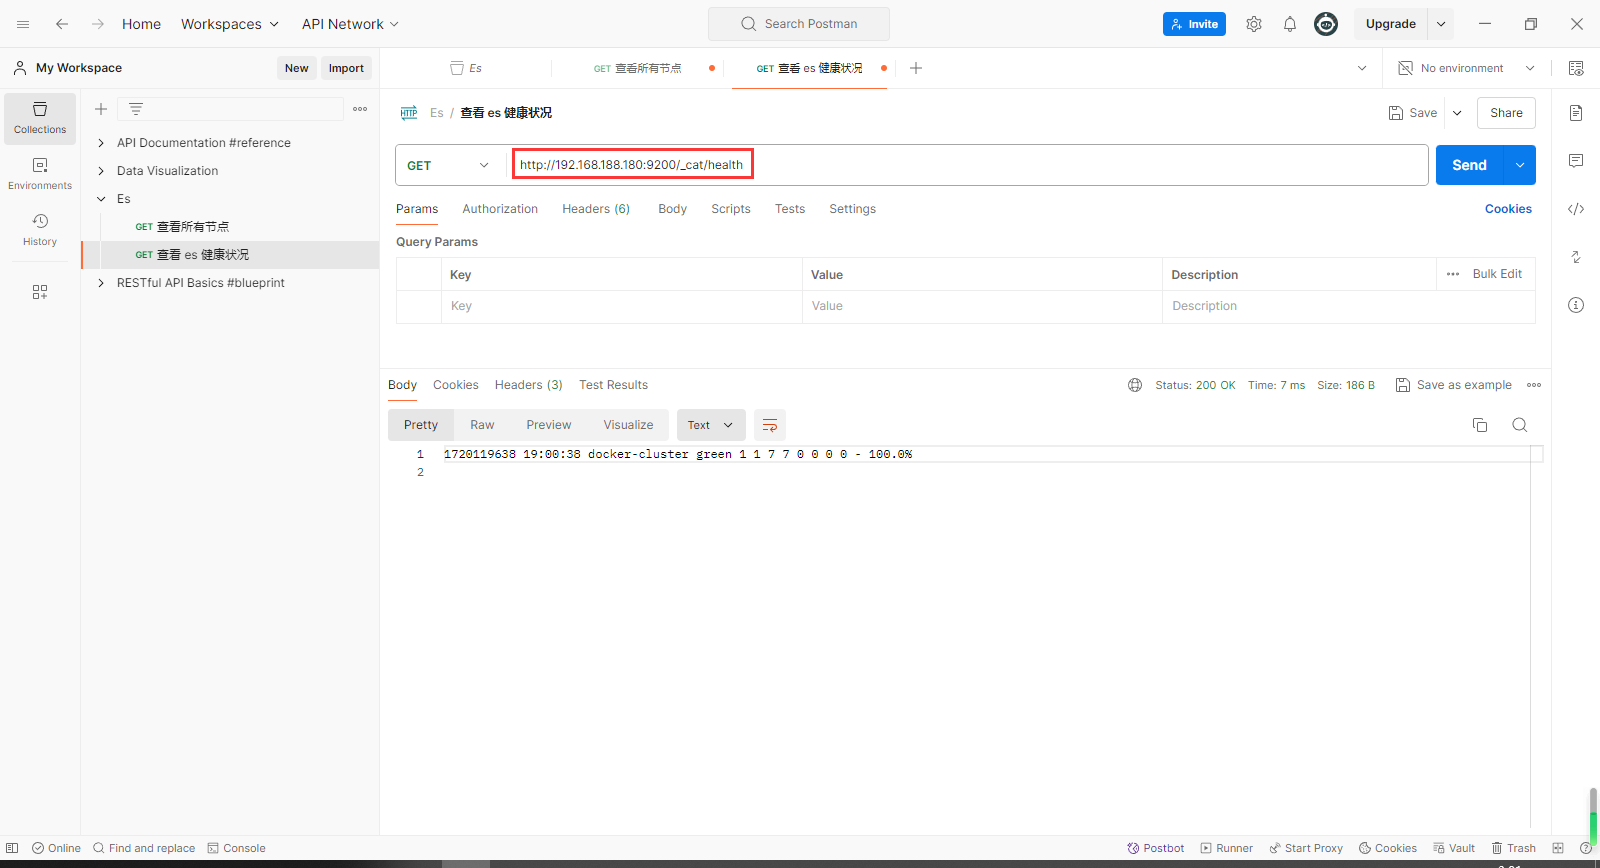Open the tab list dropdown chevron
The height and width of the screenshot is (868, 1600).
[1362, 68]
